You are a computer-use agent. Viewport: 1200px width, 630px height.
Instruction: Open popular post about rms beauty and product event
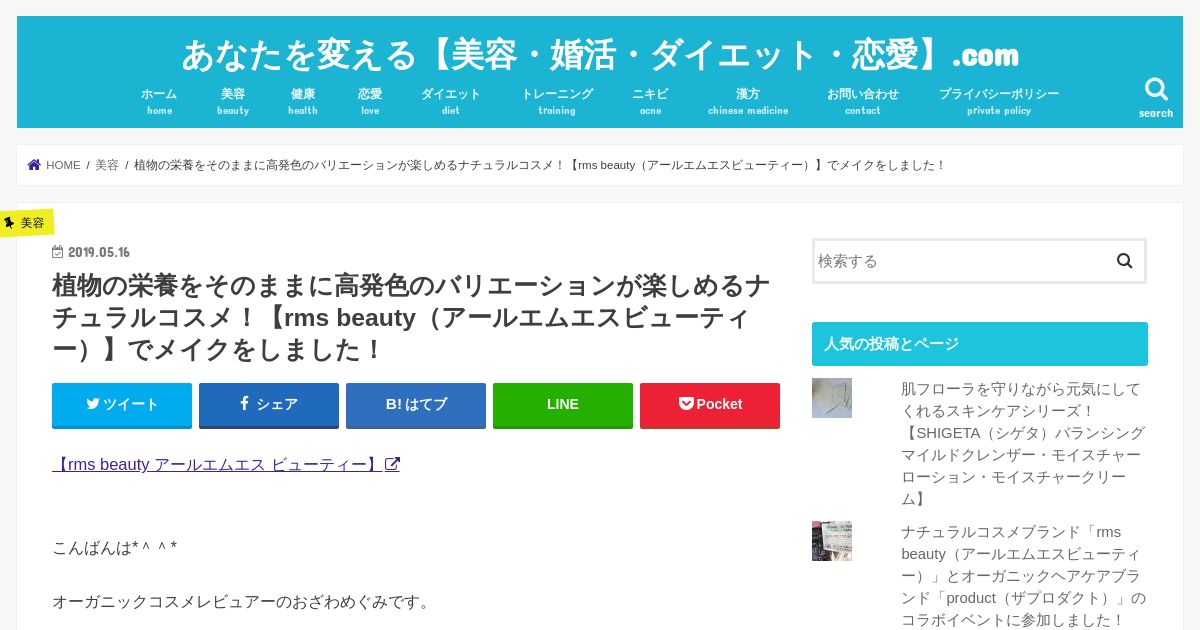point(1023,575)
